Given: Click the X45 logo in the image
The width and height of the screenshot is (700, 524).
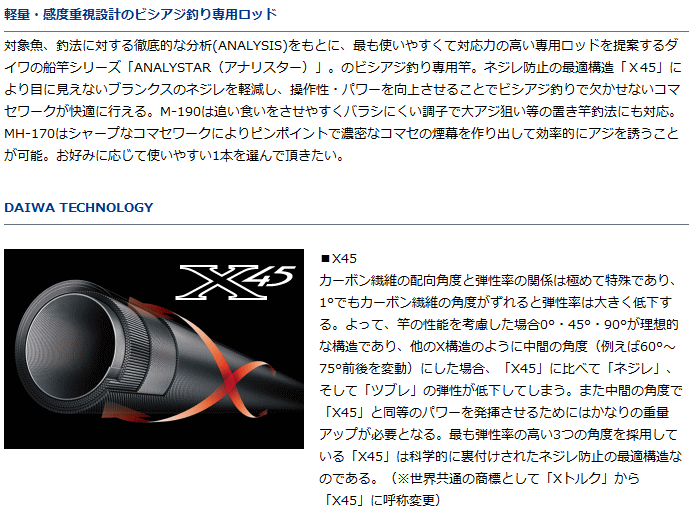Looking at the screenshot, I should click(x=235, y=282).
